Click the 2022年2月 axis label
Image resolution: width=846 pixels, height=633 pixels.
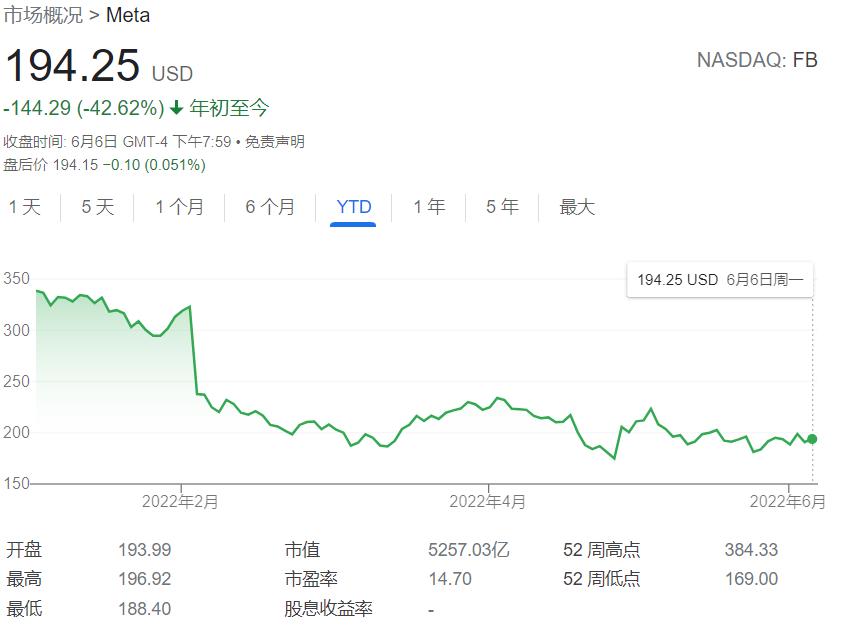click(181, 502)
